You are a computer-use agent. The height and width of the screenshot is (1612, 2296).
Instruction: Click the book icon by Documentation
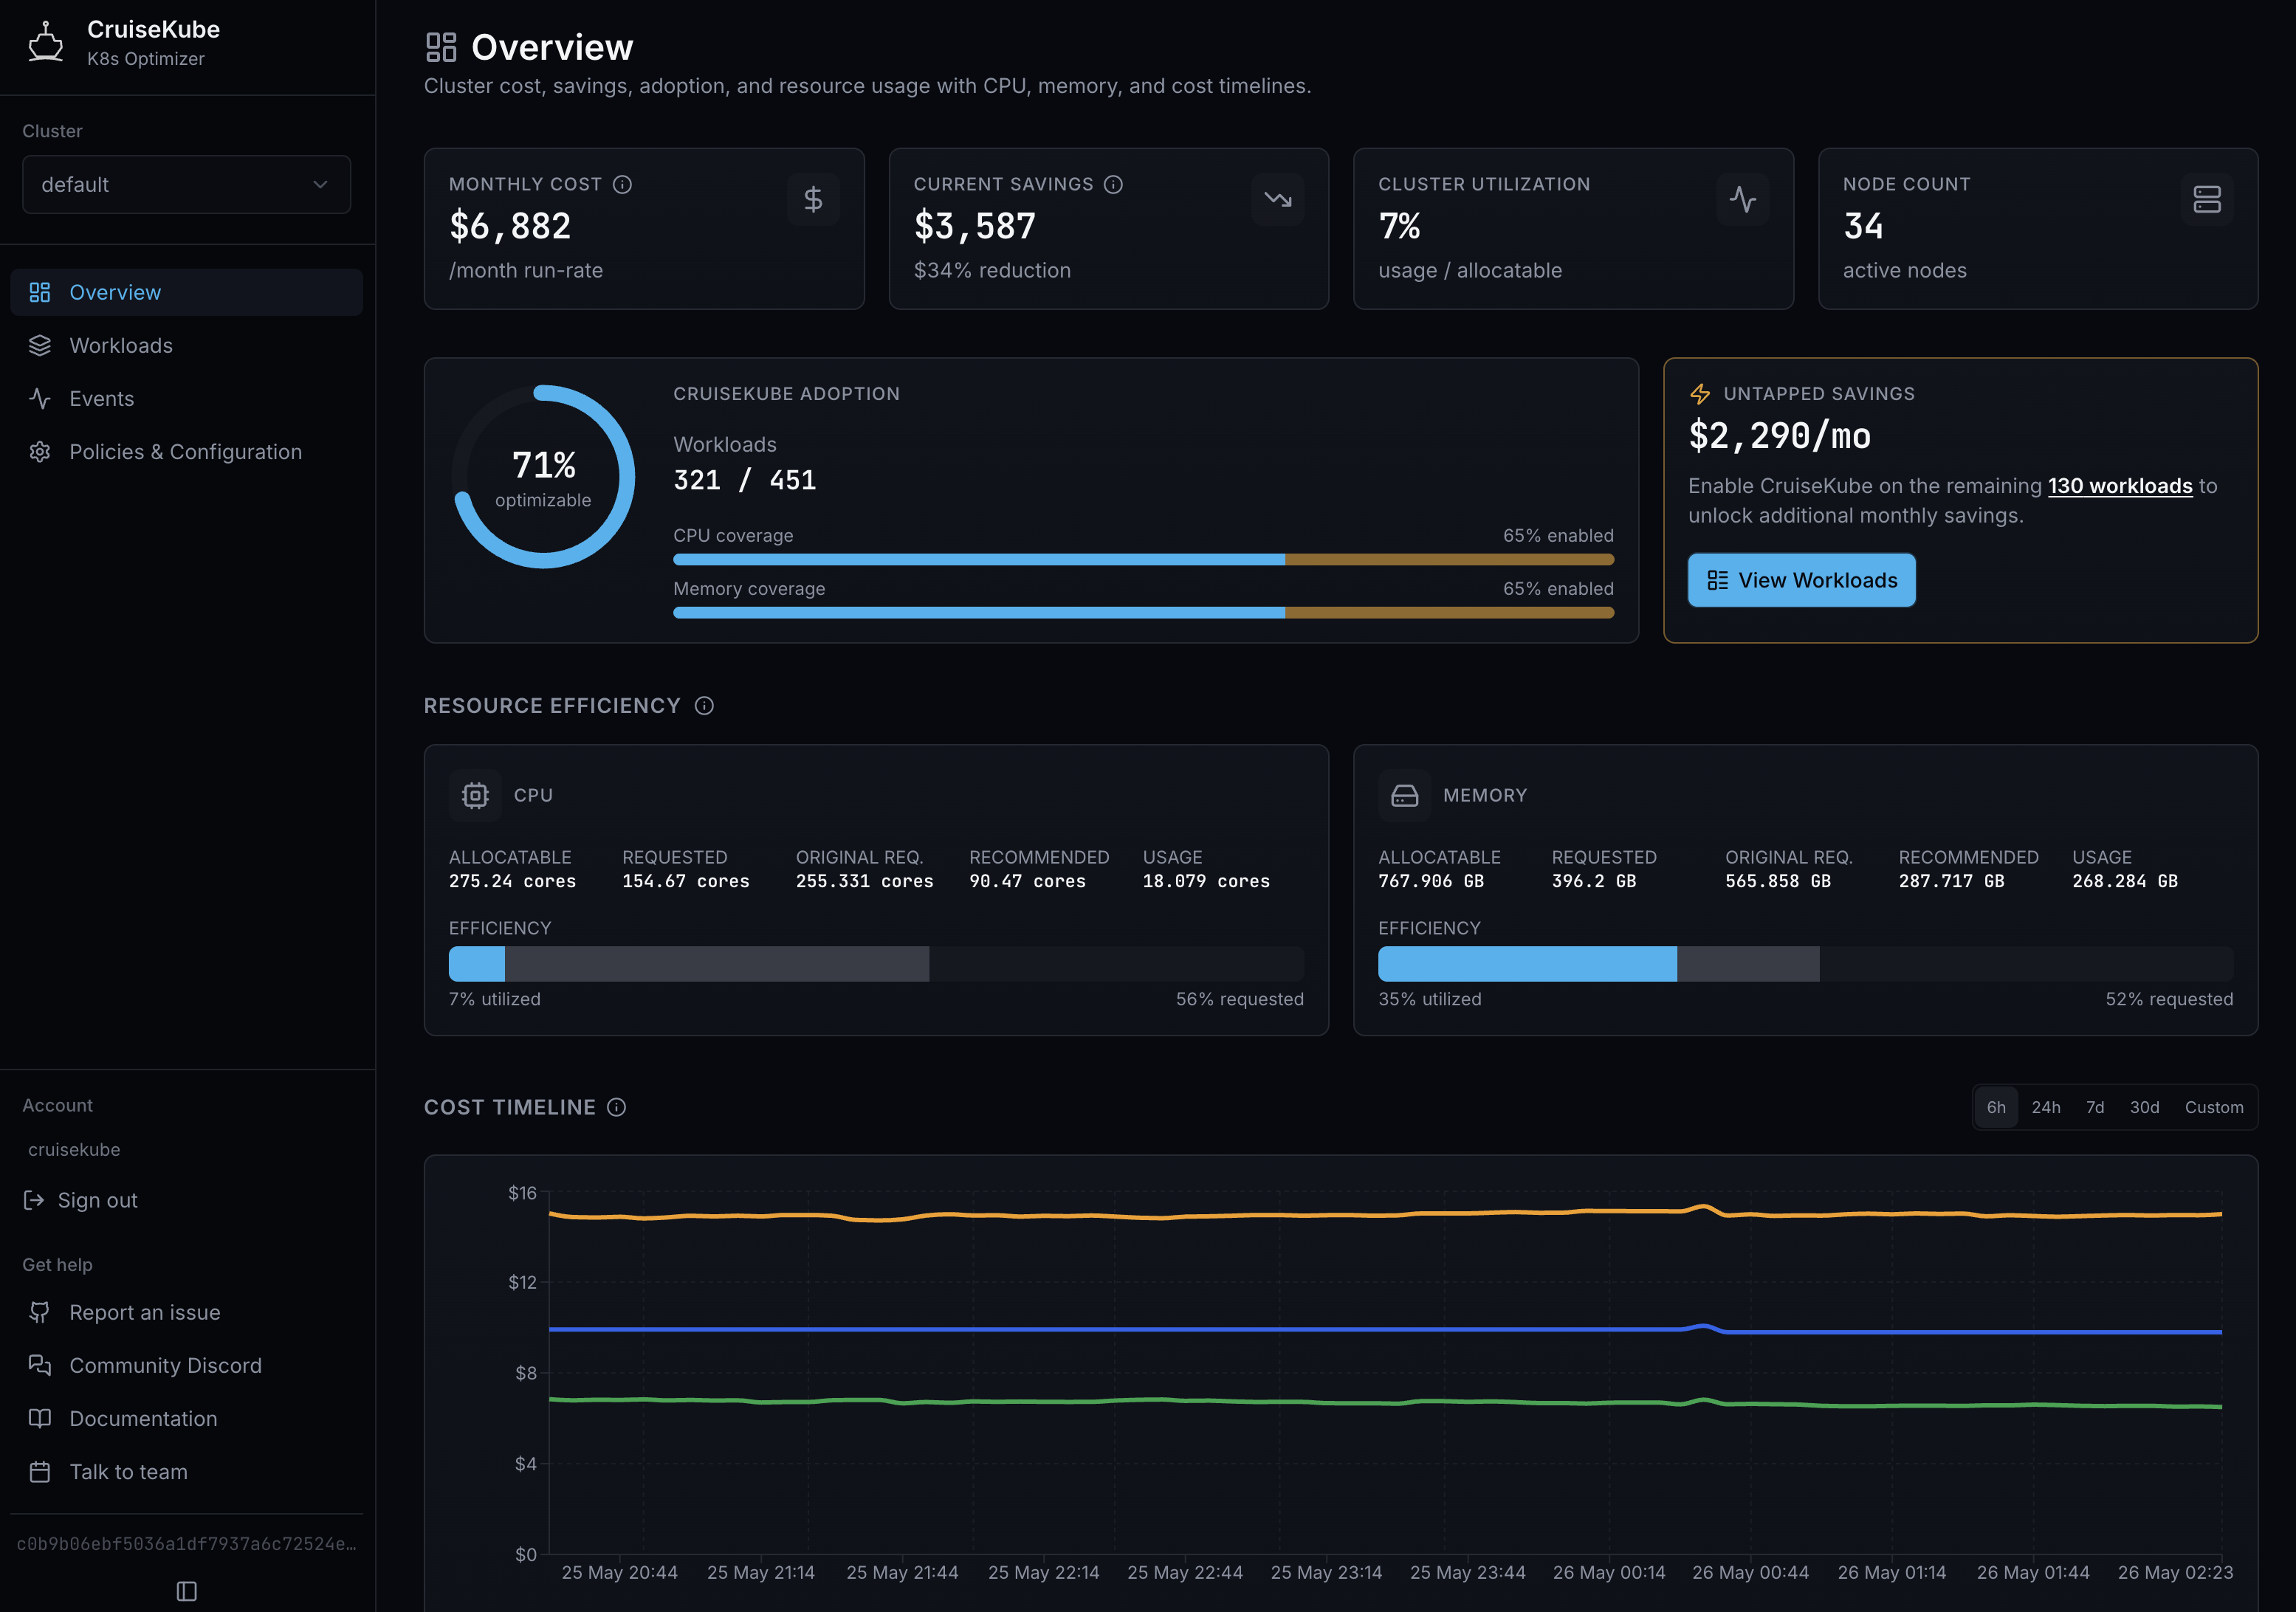click(40, 1418)
